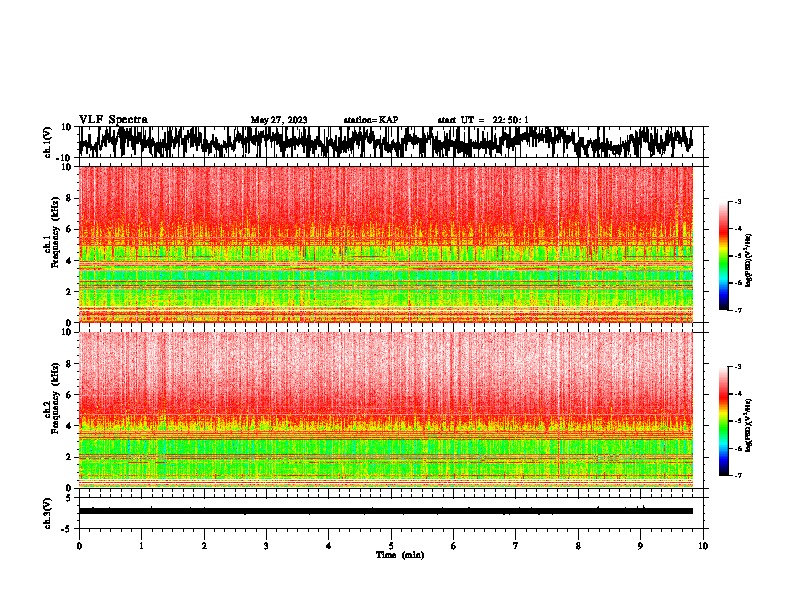
Task: Click time axis tick label "5"
Action: click(x=391, y=546)
